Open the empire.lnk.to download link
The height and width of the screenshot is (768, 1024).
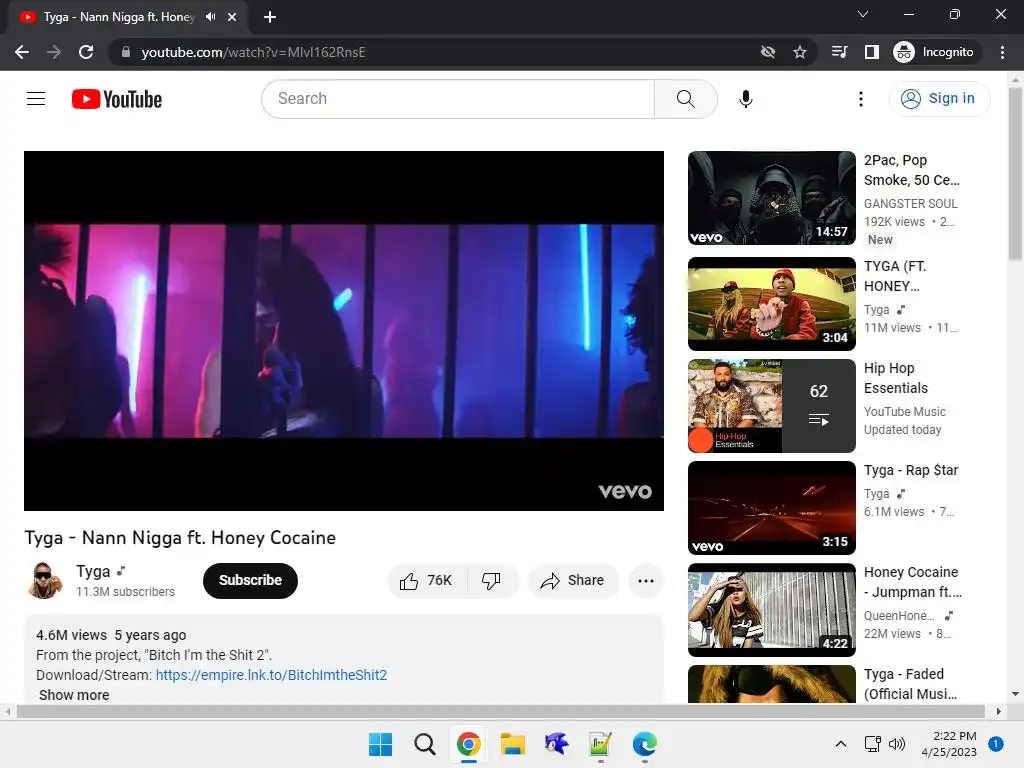pyautogui.click(x=271, y=675)
